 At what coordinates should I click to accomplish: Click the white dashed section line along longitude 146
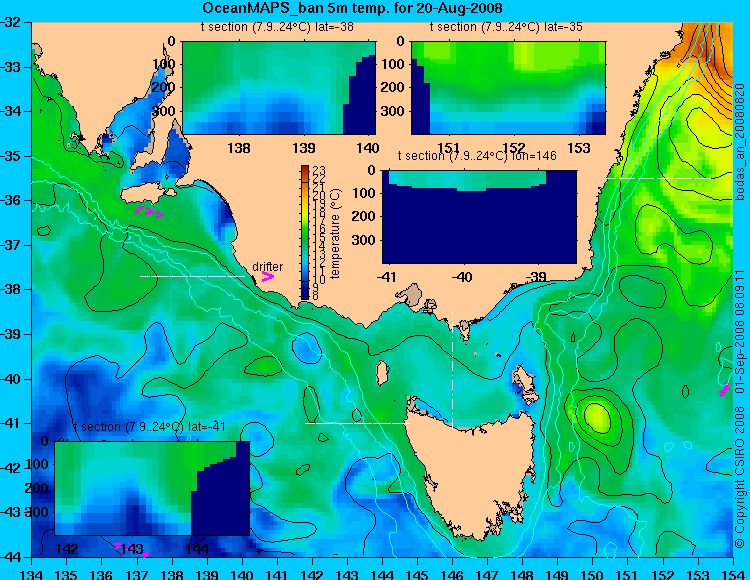pyautogui.click(x=452, y=369)
